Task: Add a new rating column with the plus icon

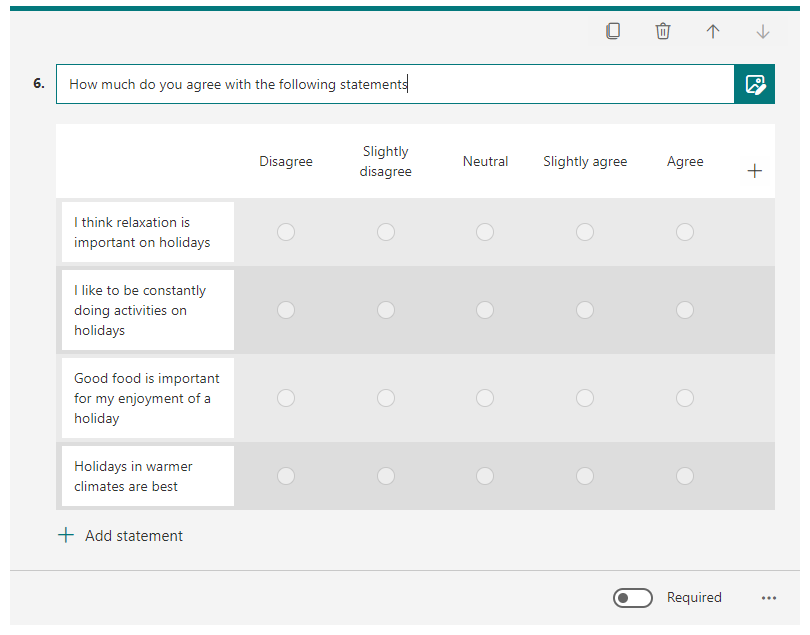Action: point(755,170)
